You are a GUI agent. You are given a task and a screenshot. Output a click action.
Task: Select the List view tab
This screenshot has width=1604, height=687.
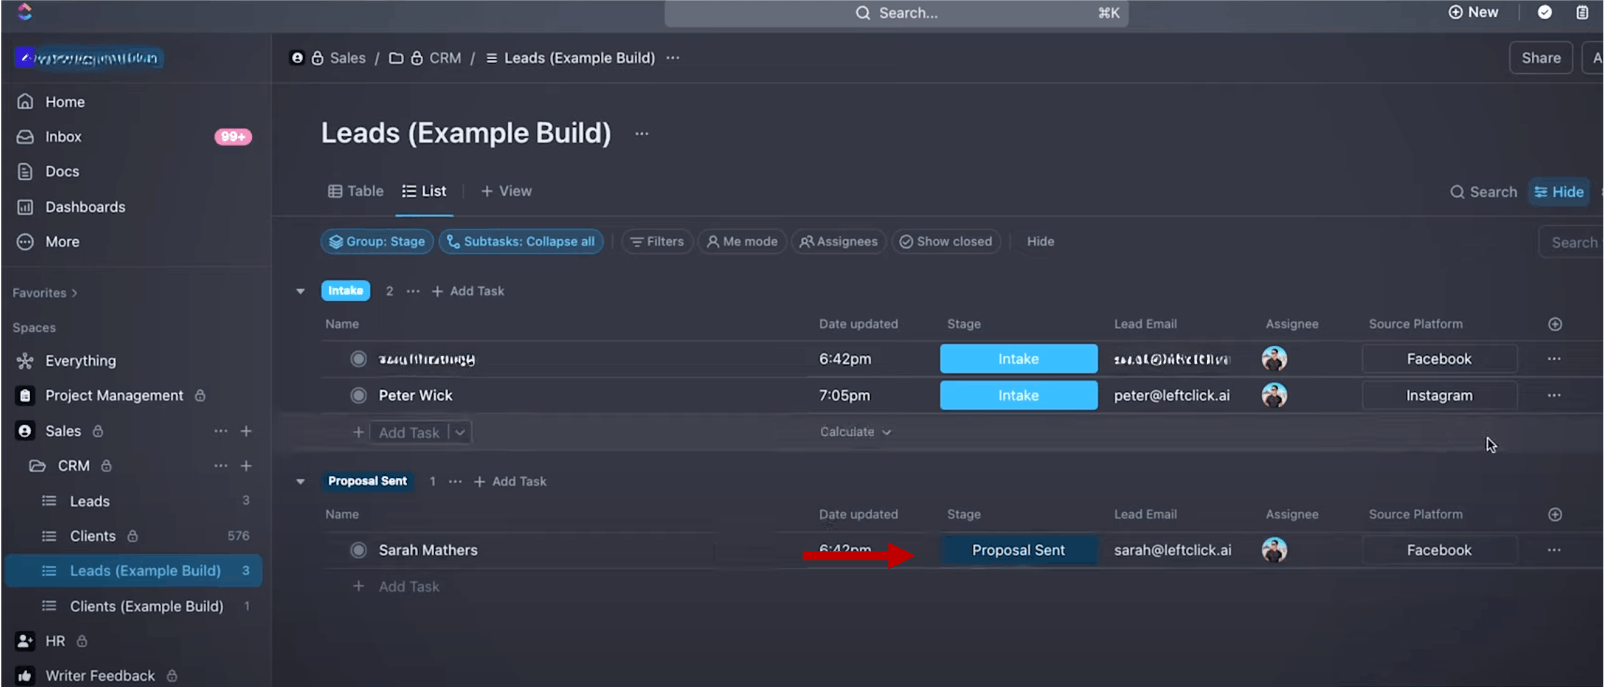point(424,191)
